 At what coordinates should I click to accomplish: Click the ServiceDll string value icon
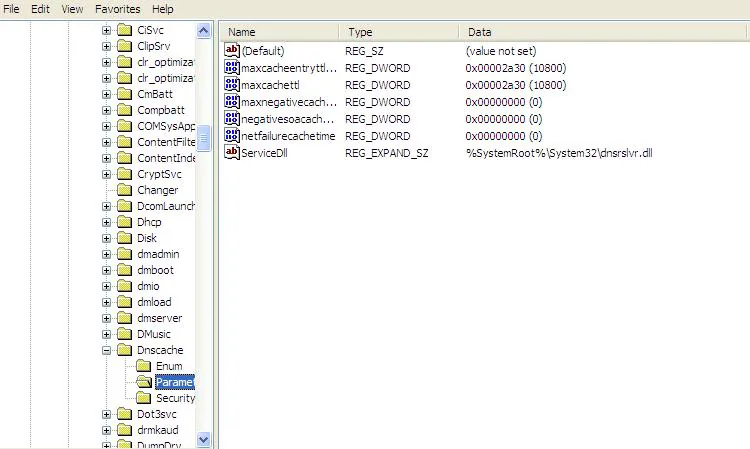point(232,153)
